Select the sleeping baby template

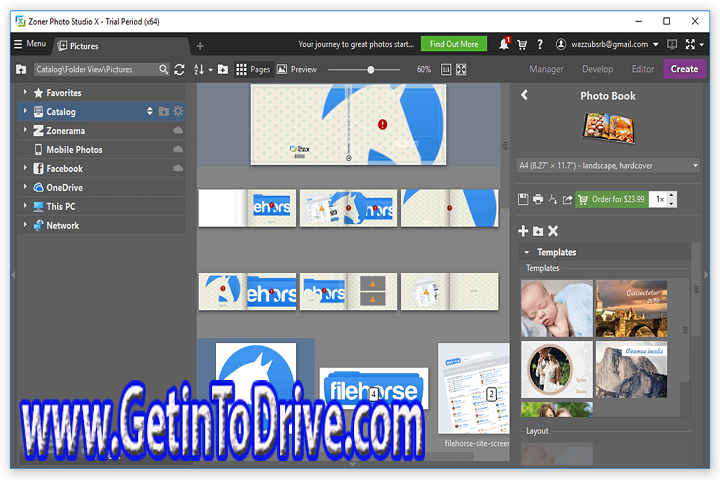pyautogui.click(x=557, y=309)
